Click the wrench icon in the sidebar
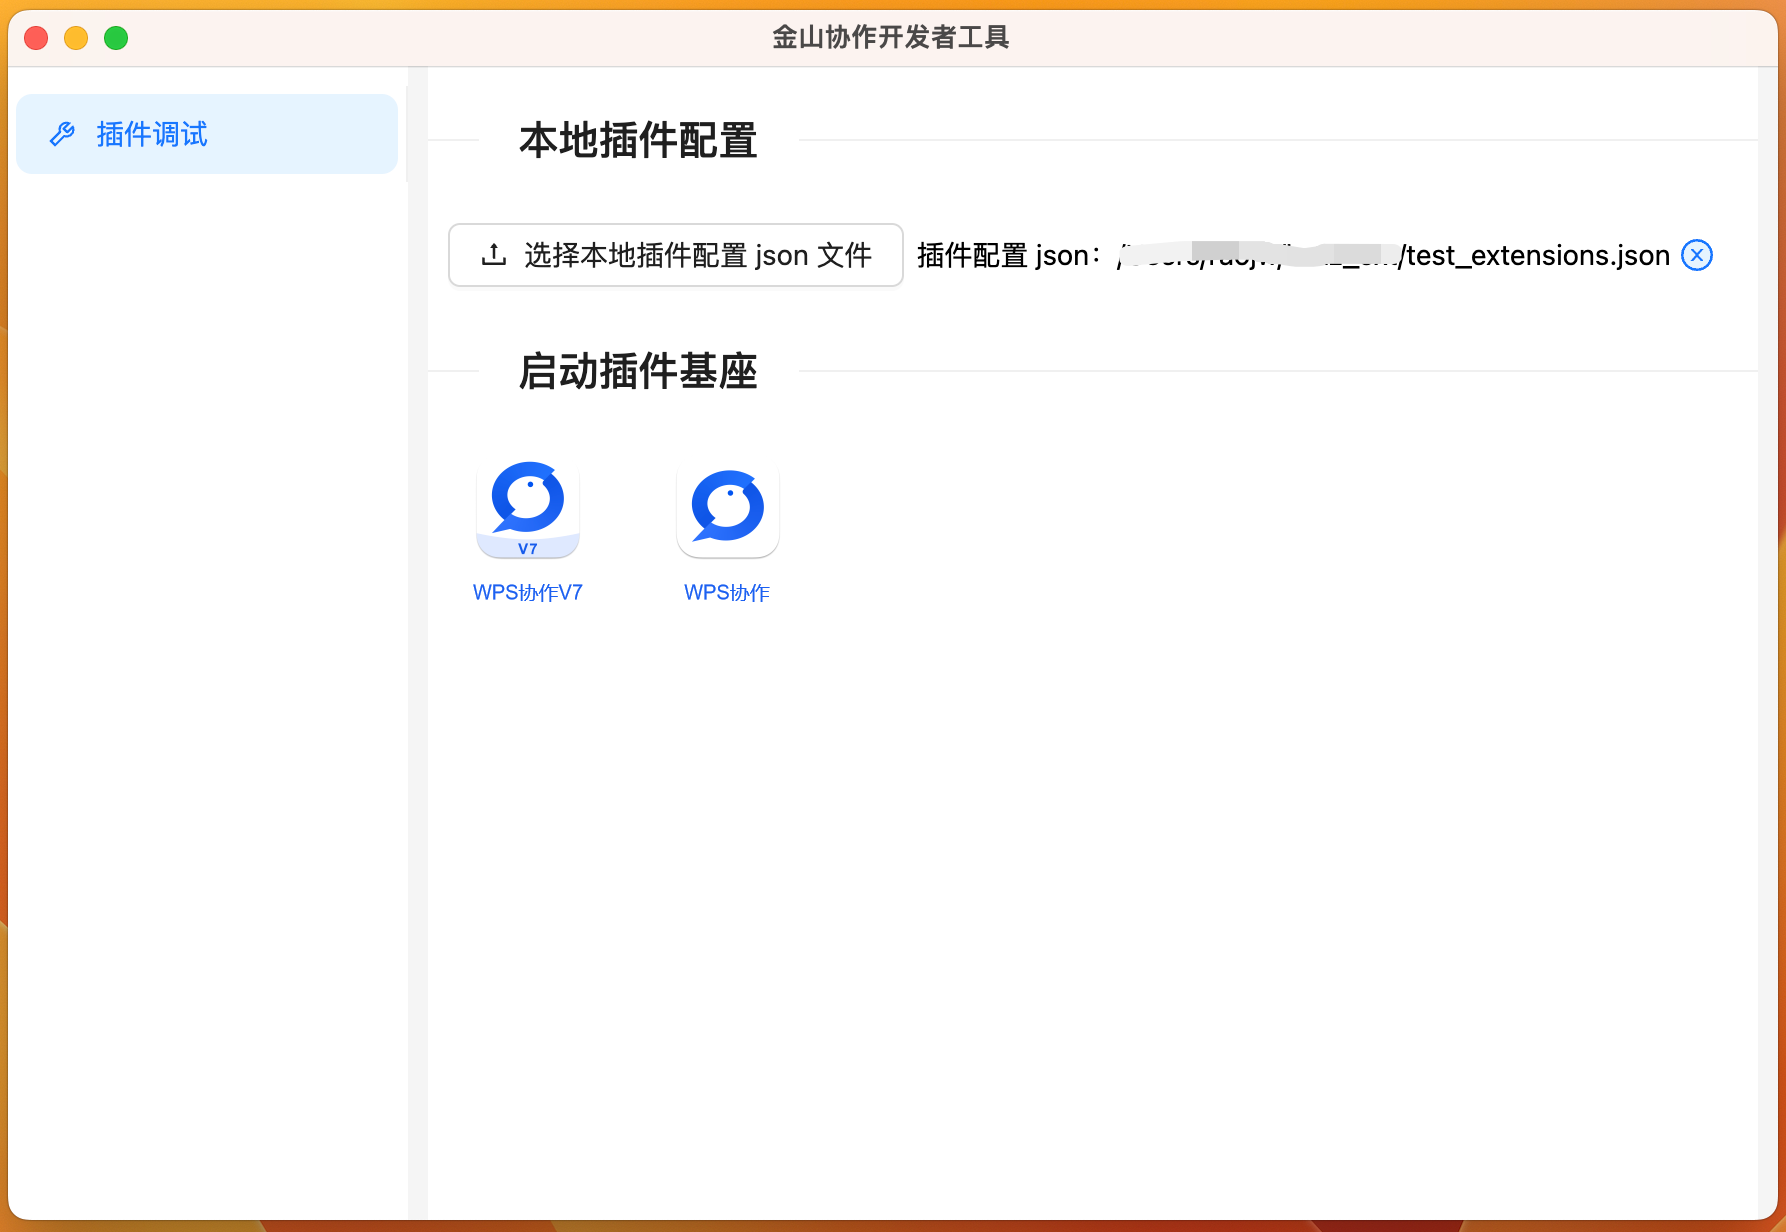Image resolution: width=1786 pixels, height=1232 pixels. click(62, 134)
